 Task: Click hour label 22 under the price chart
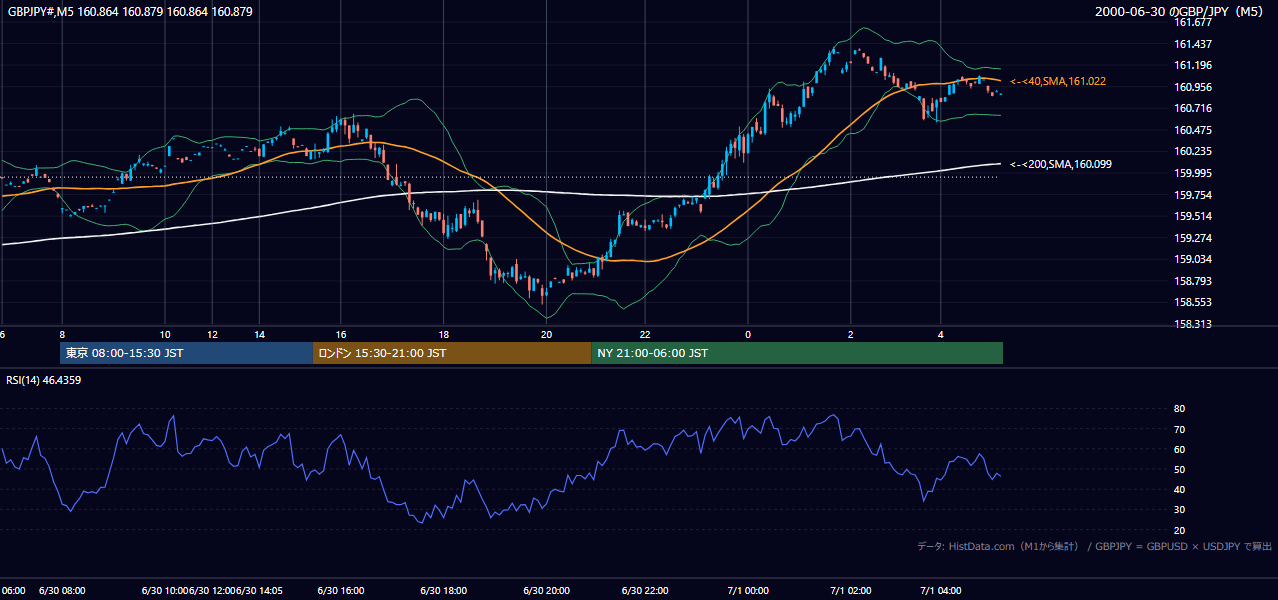coord(645,334)
